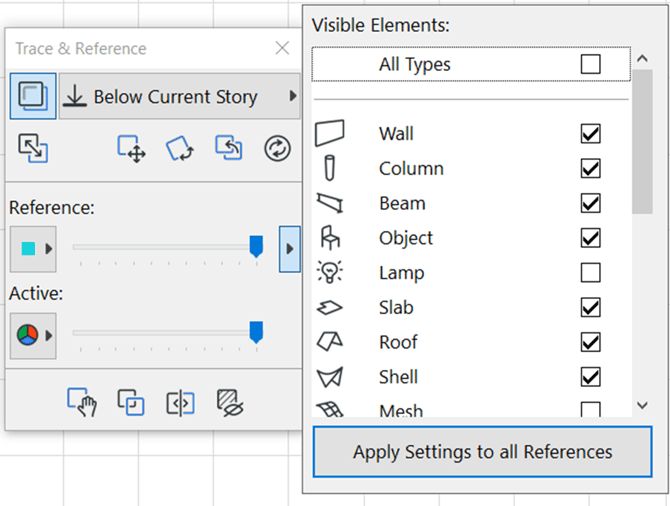This screenshot has width=670, height=506.
Task: Click the Displace temporarily hand icon
Action: (81, 402)
